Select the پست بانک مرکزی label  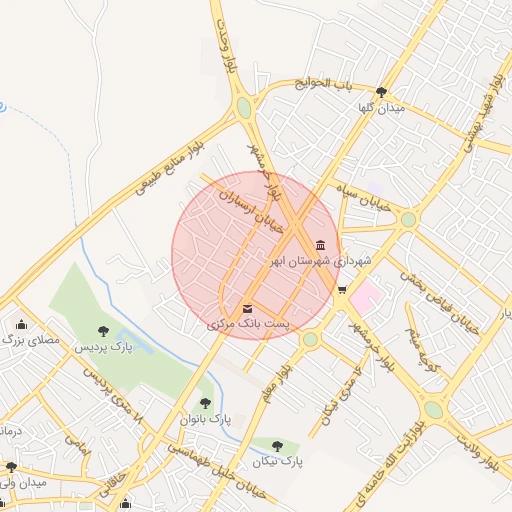[248, 324]
